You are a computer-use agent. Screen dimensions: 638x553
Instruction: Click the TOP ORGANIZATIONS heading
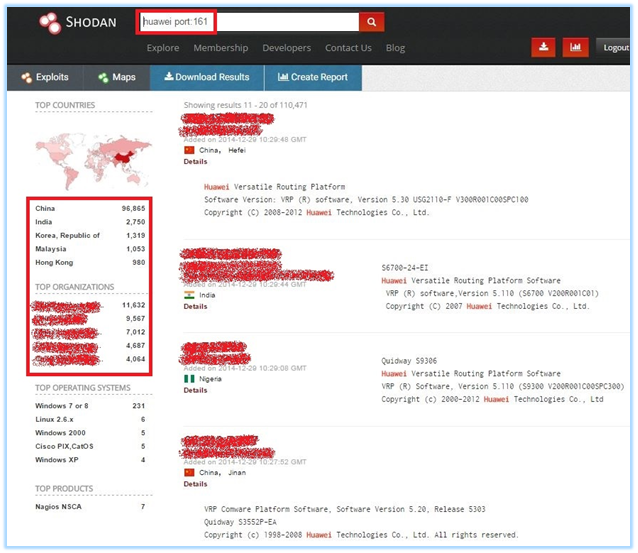[74, 287]
